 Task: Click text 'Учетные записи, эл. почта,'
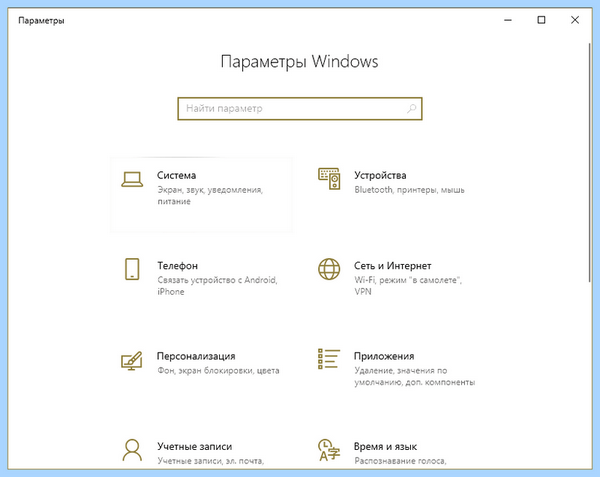pos(210,461)
